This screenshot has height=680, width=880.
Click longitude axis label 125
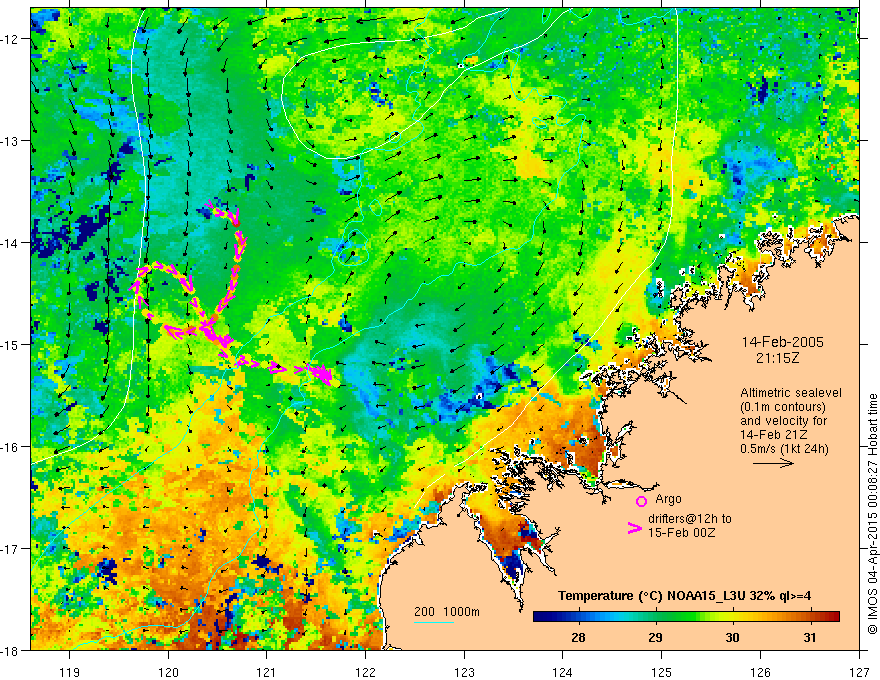662,672
